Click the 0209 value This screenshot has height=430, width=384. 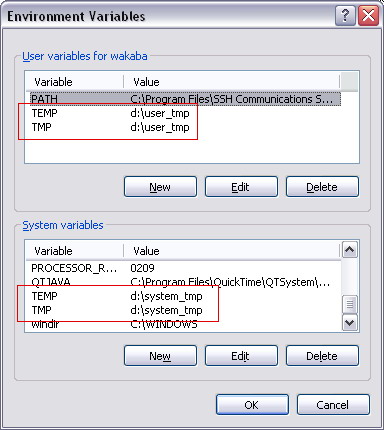(x=143, y=268)
